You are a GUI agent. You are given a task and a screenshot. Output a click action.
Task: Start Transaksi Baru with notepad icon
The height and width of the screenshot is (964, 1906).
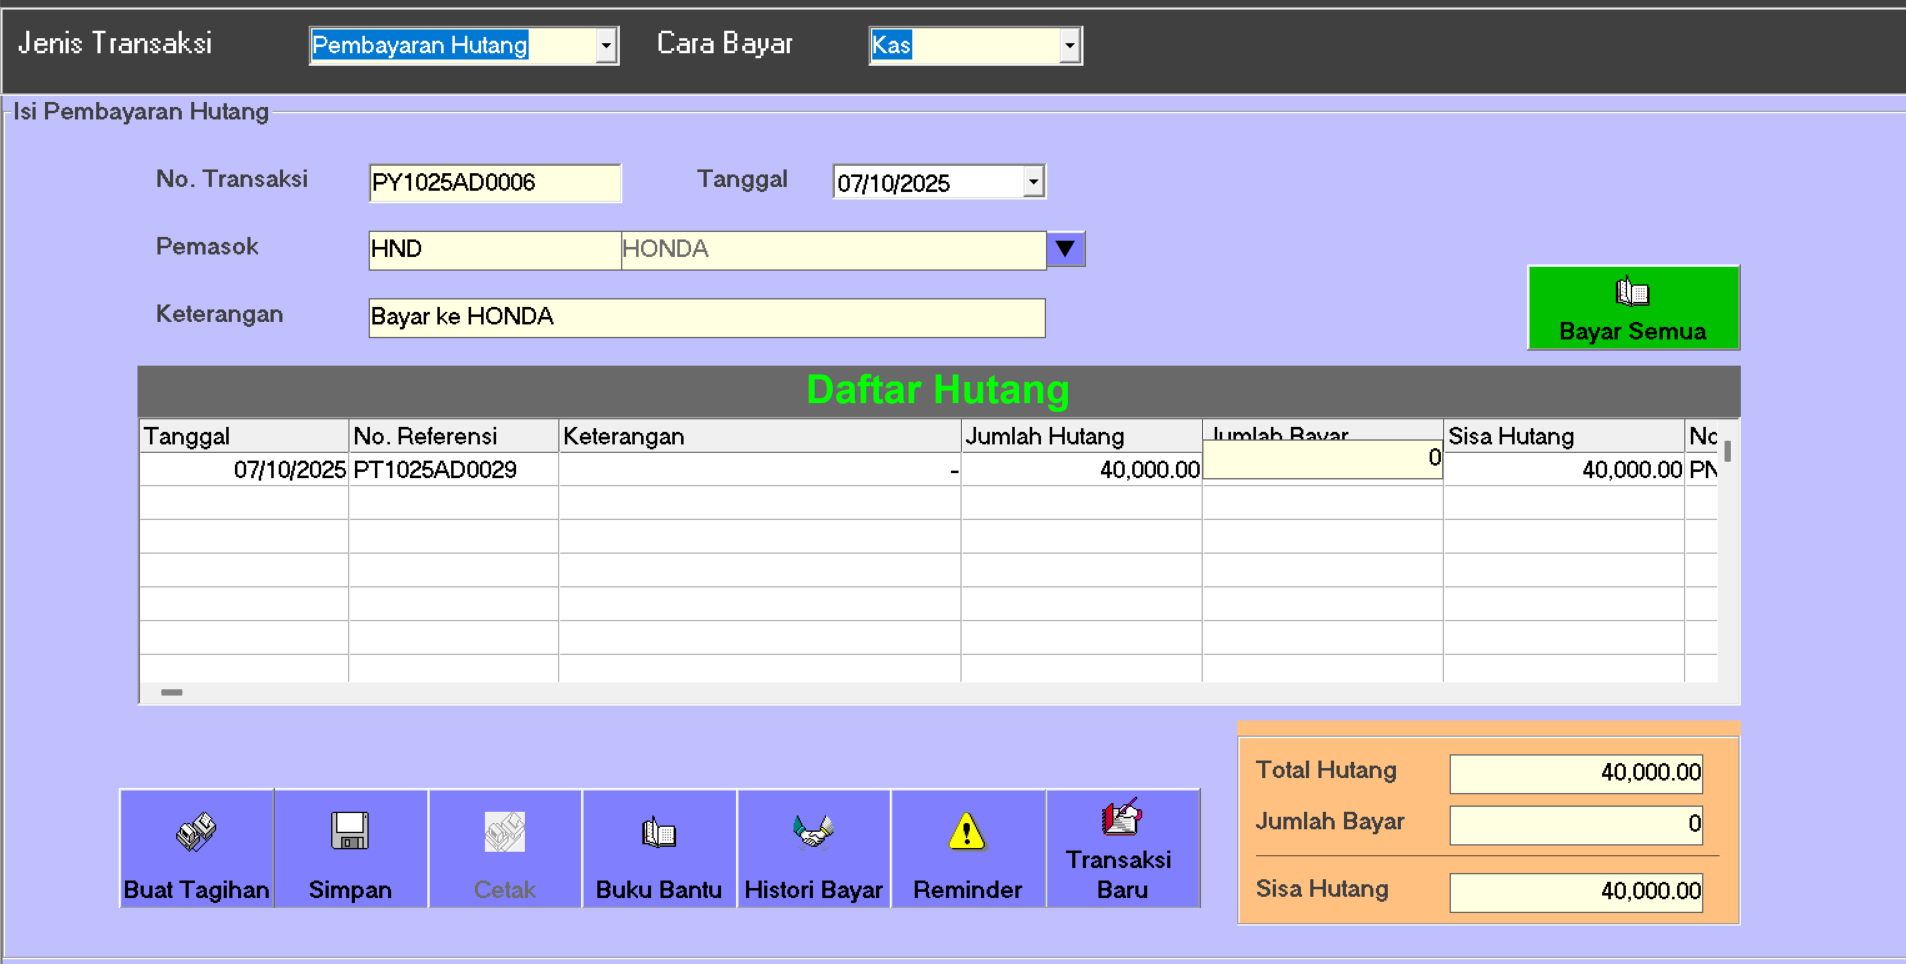point(1121,818)
